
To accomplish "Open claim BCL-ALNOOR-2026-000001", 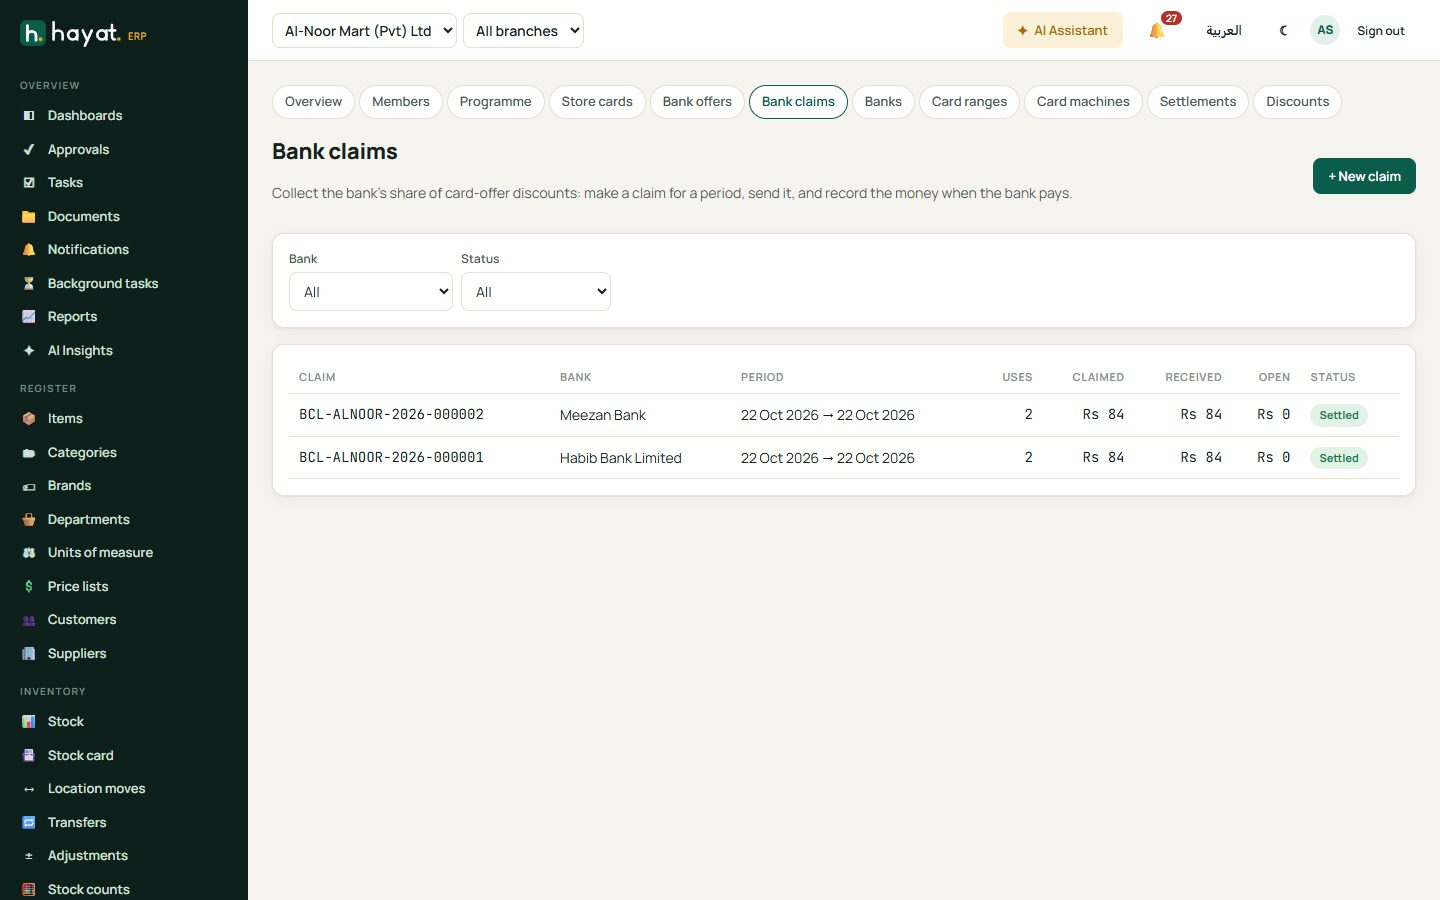I will click(391, 458).
